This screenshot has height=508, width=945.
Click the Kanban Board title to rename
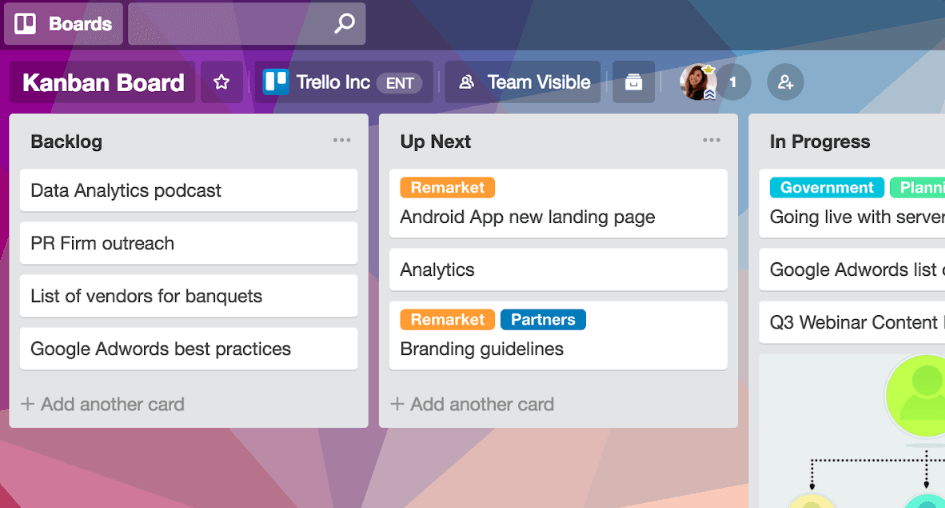(103, 83)
